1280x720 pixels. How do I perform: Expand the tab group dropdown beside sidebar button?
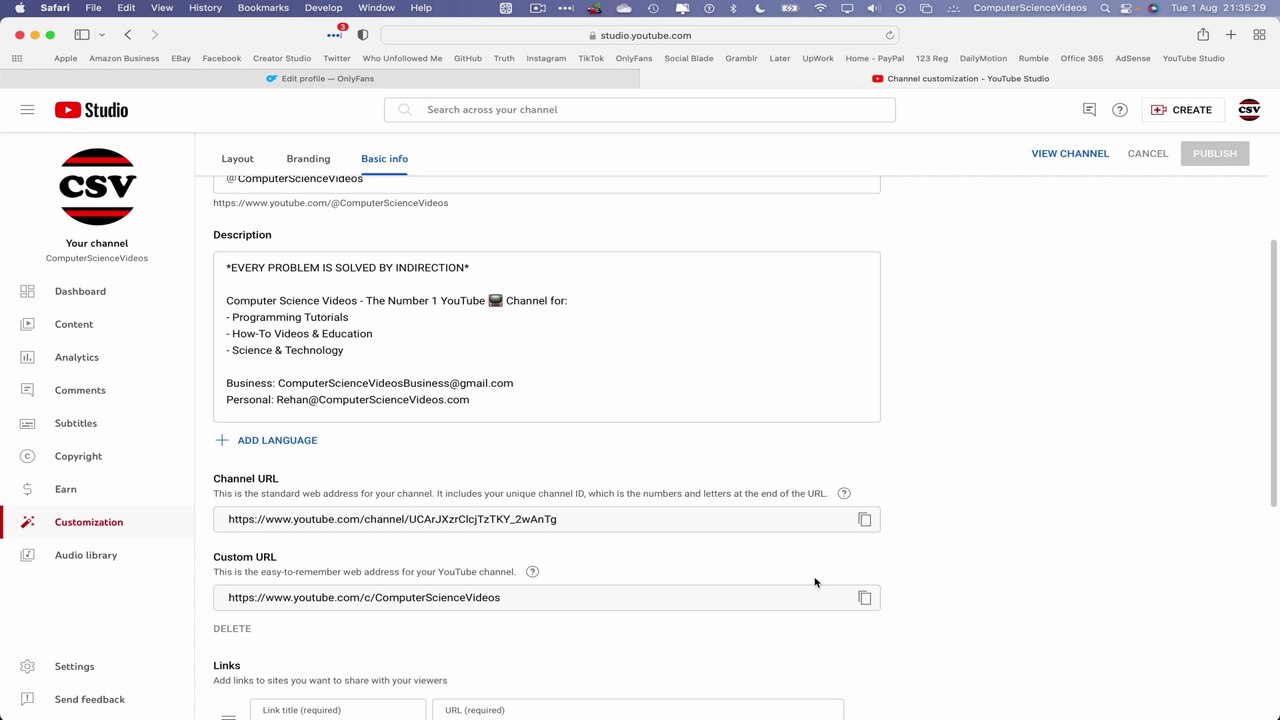tap(101, 35)
